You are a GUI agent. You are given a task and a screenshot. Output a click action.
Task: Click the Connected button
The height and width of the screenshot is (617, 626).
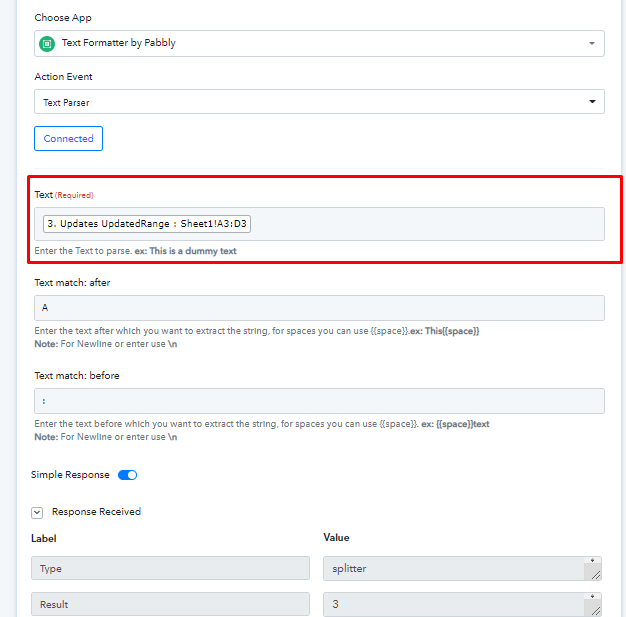tap(68, 139)
